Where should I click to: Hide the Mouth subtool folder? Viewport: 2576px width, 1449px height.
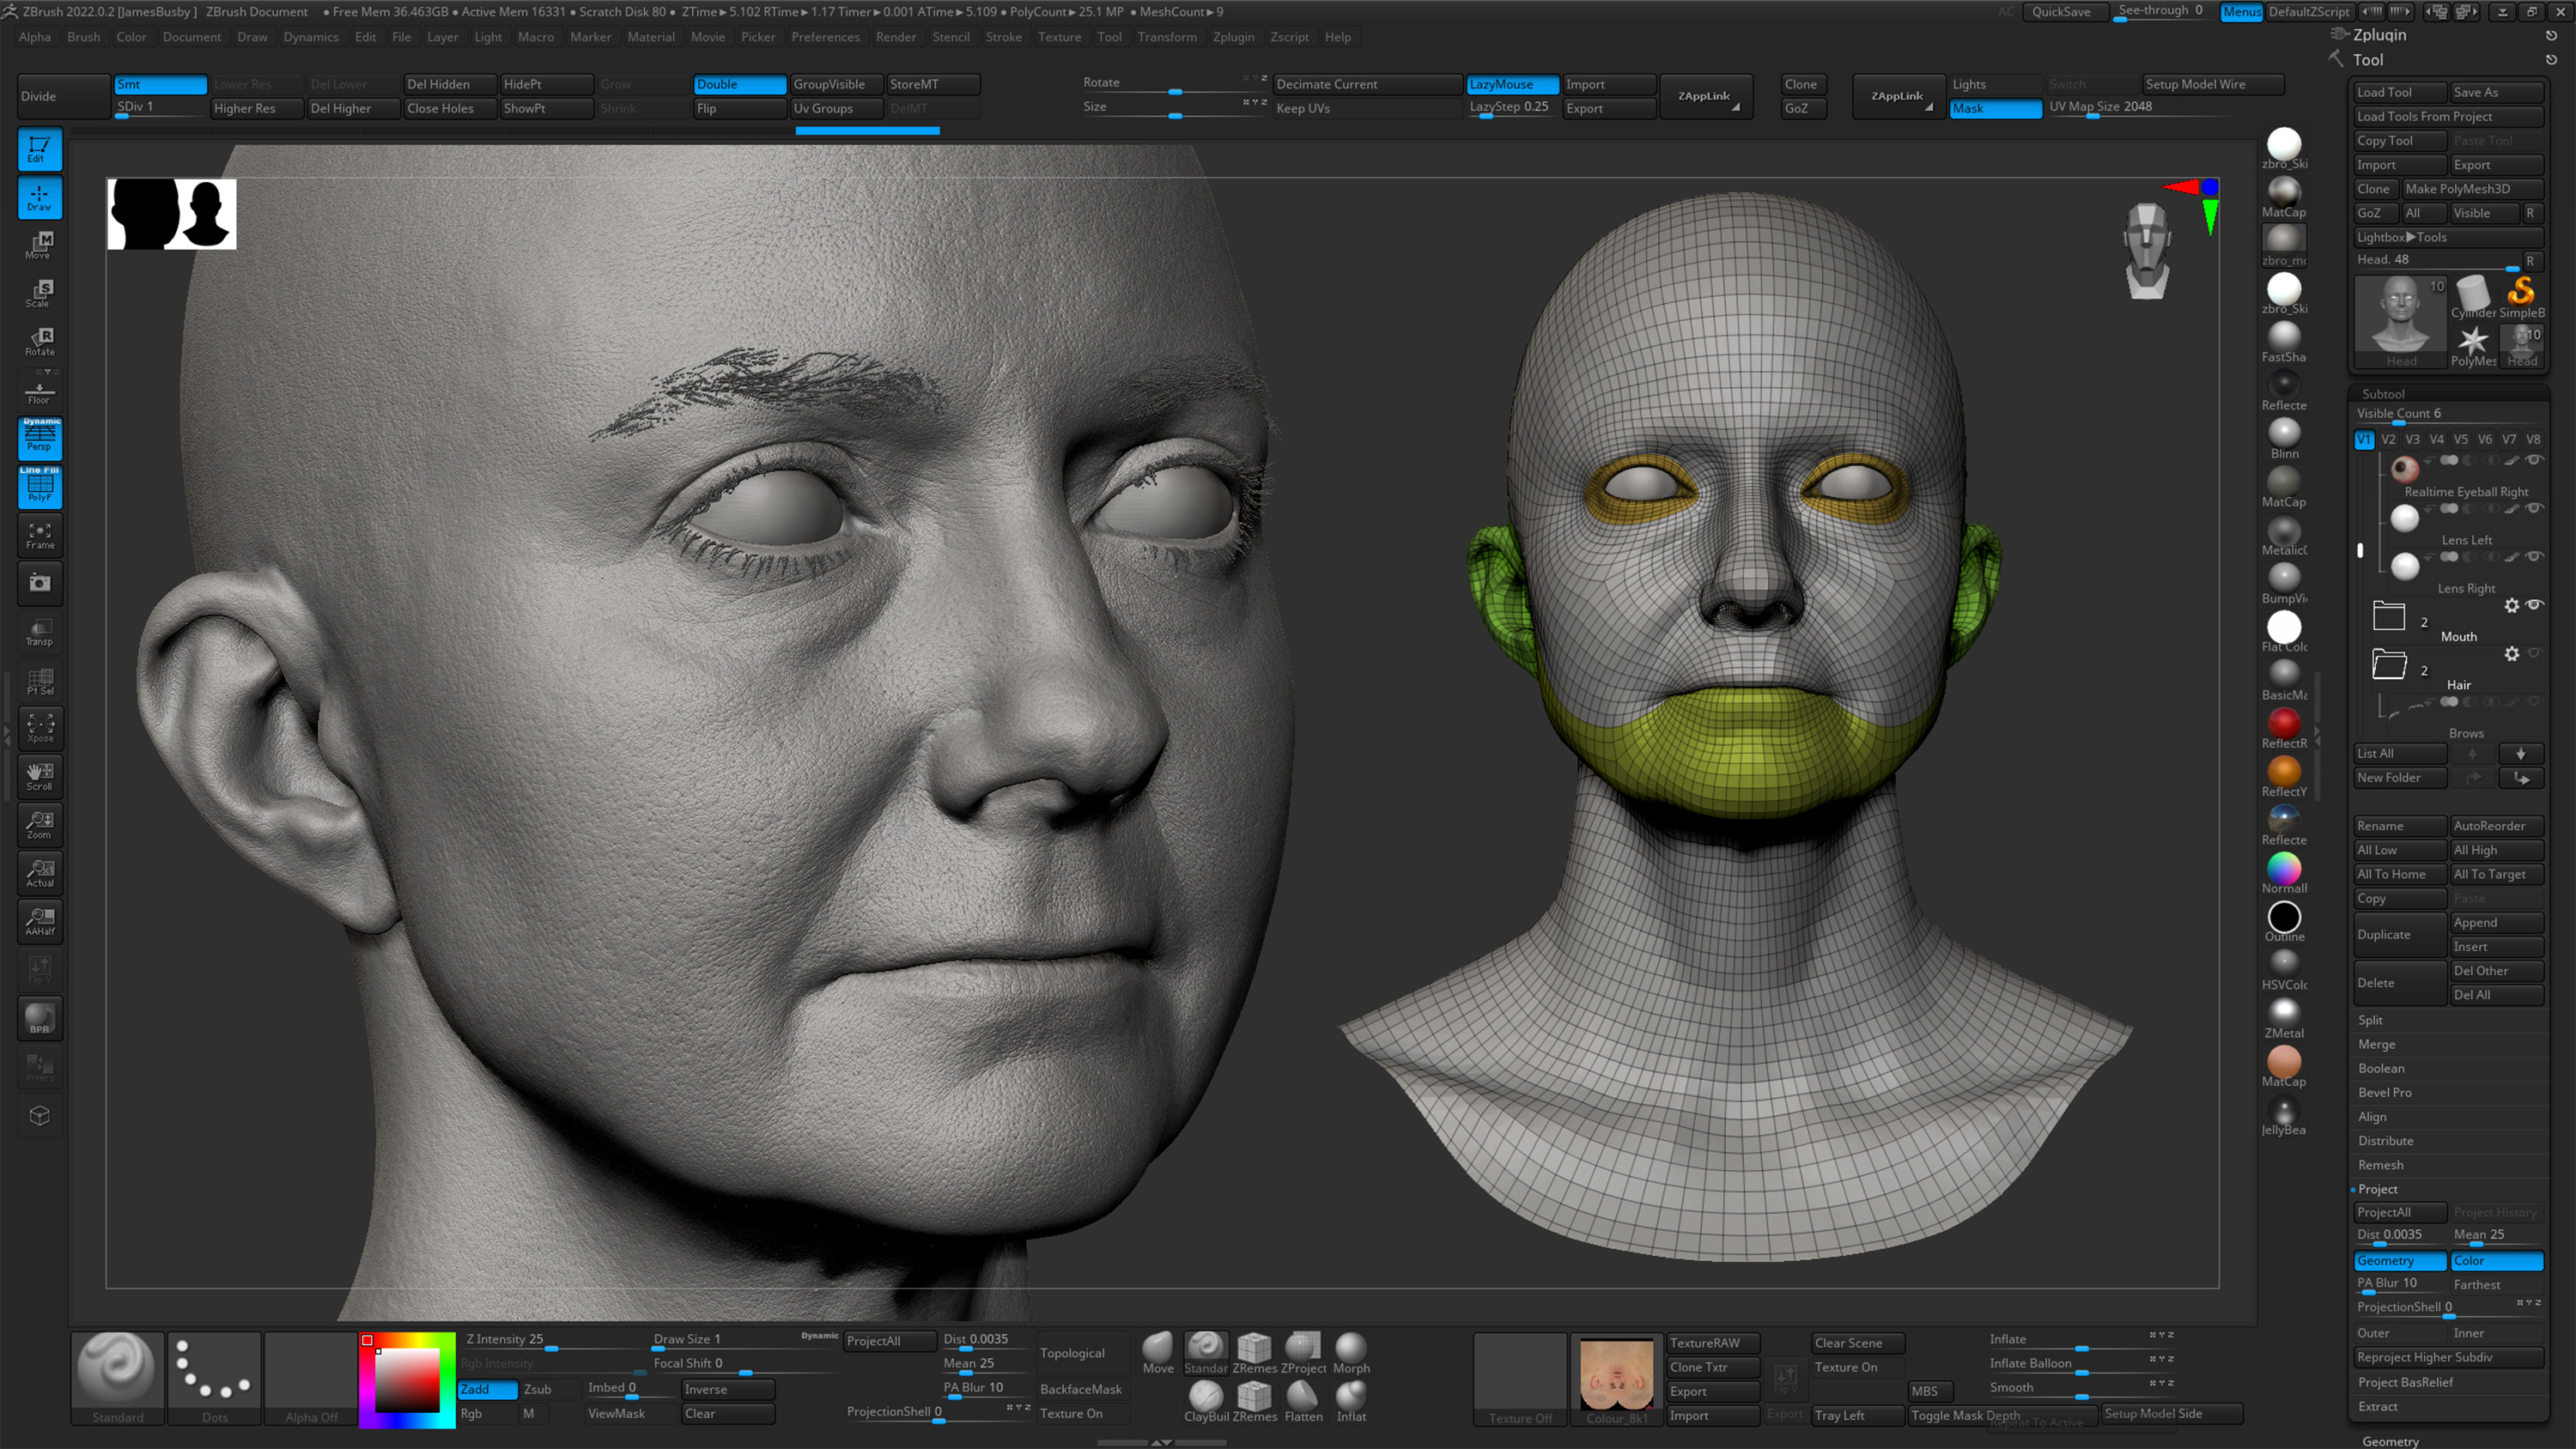tap(2536, 606)
